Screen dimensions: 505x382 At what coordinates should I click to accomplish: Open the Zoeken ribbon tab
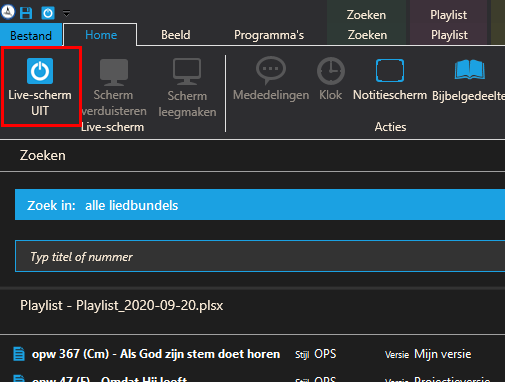point(367,35)
